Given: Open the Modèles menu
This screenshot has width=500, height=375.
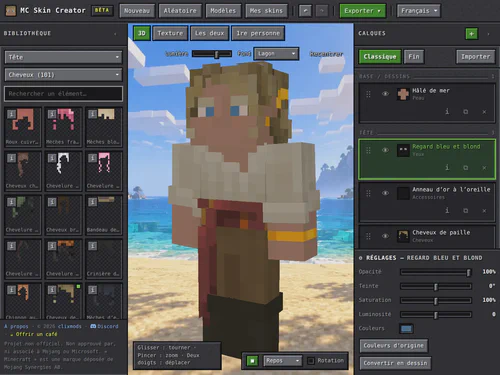Looking at the screenshot, I should coord(223,11).
